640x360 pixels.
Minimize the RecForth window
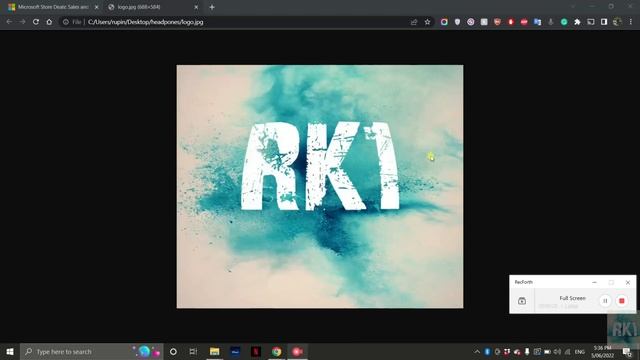click(594, 282)
